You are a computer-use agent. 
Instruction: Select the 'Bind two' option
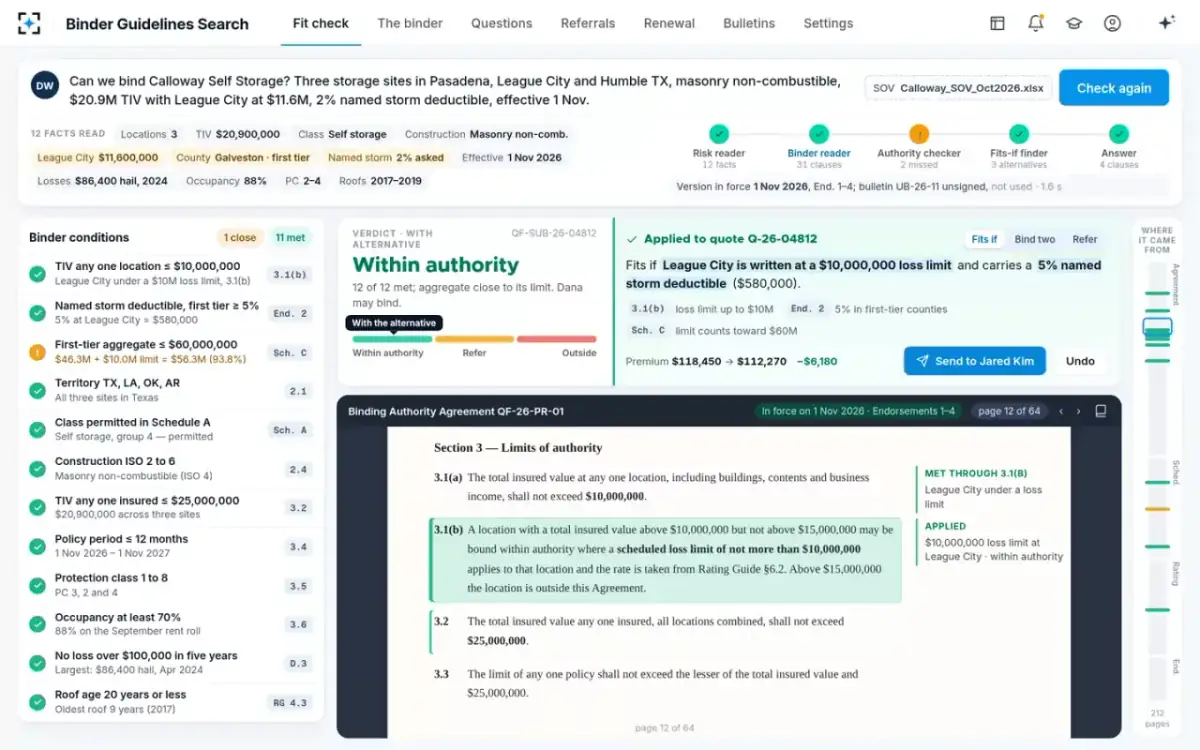coord(1035,240)
